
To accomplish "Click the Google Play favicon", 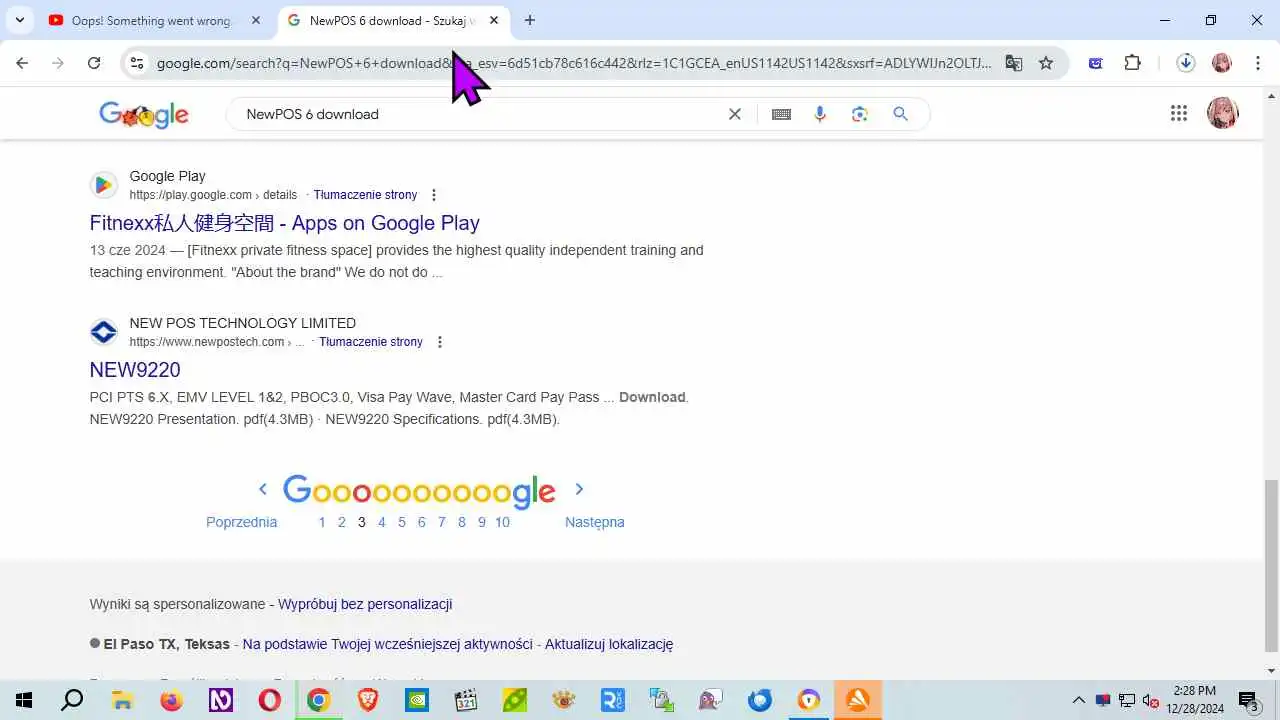I will [104, 185].
